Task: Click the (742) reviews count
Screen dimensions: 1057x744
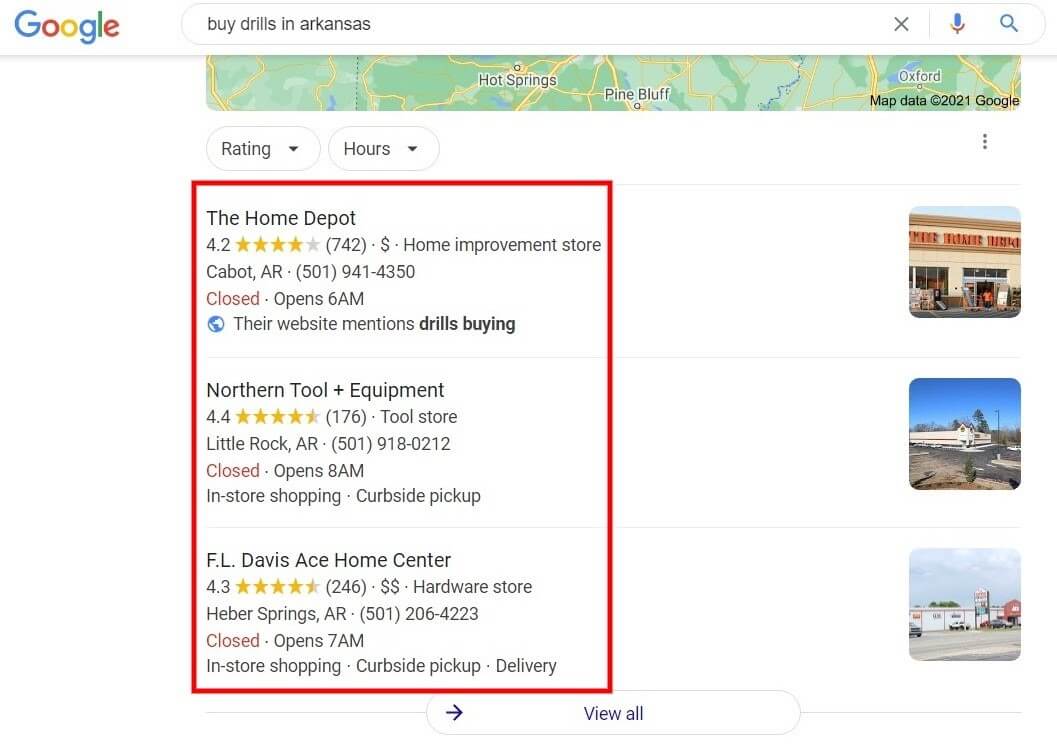Action: tap(346, 245)
